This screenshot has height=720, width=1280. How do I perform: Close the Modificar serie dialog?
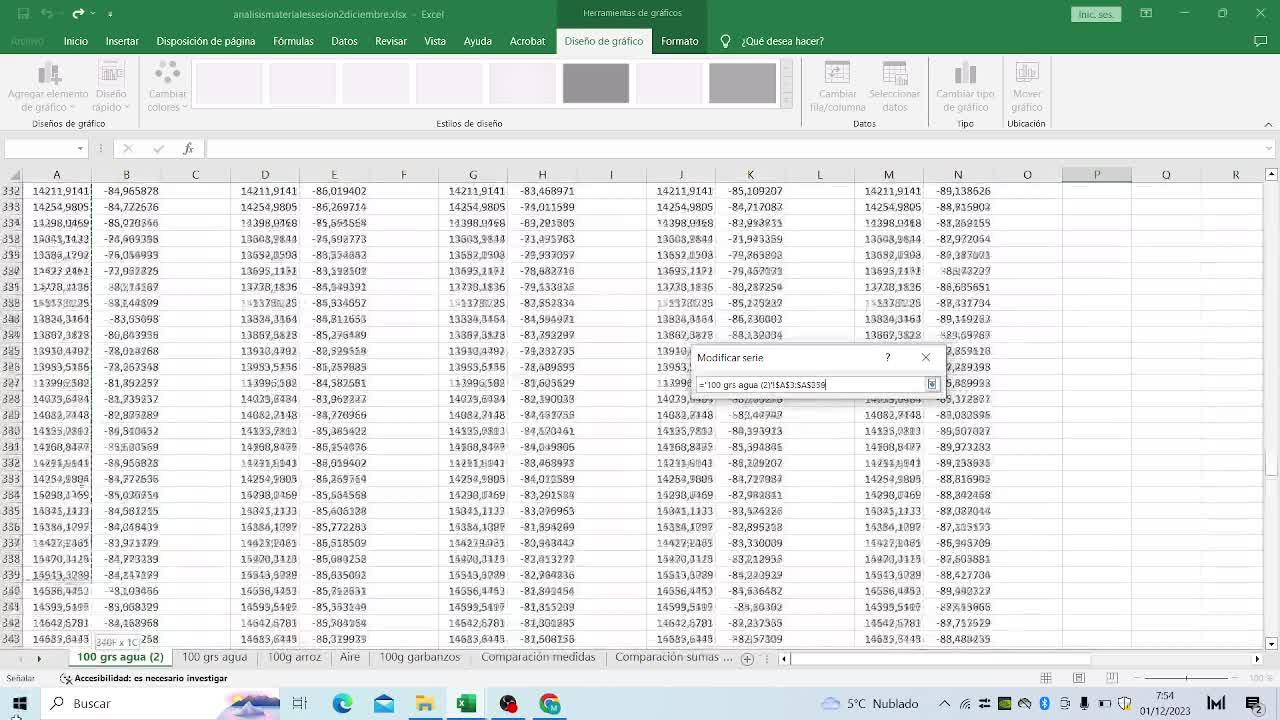pos(926,357)
